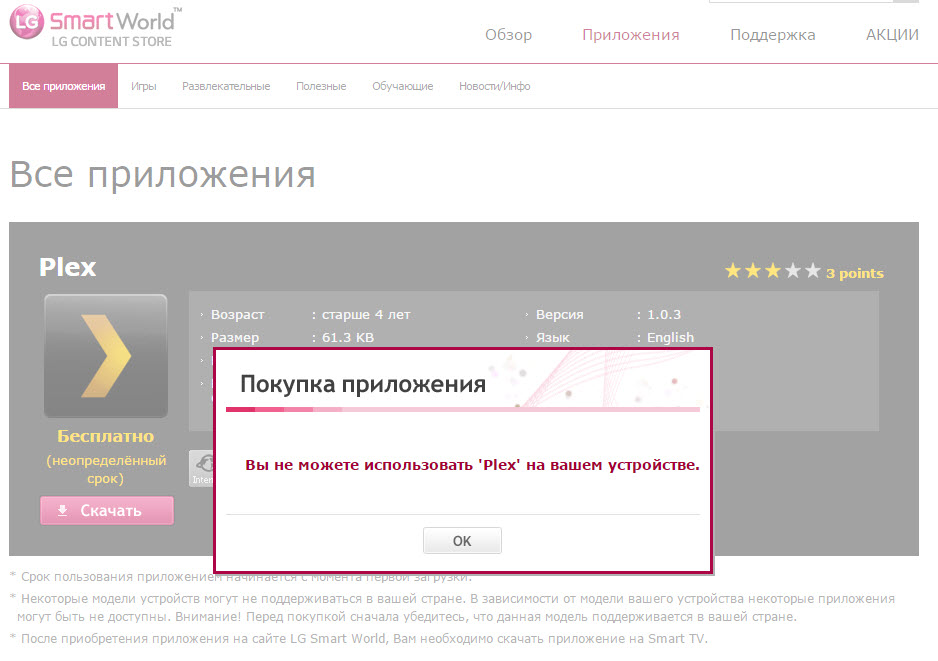
Task: Confirm the dialog with OK button
Action: click(x=462, y=541)
